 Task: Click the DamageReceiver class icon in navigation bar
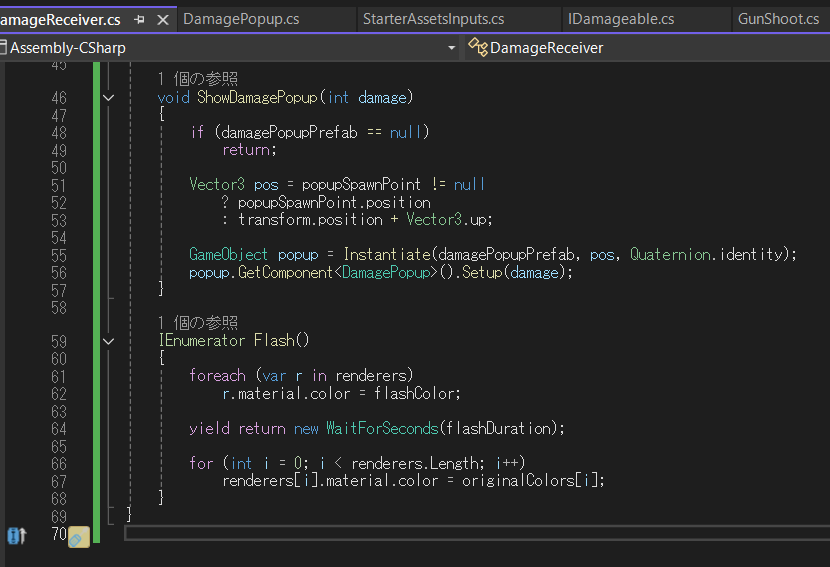477,47
